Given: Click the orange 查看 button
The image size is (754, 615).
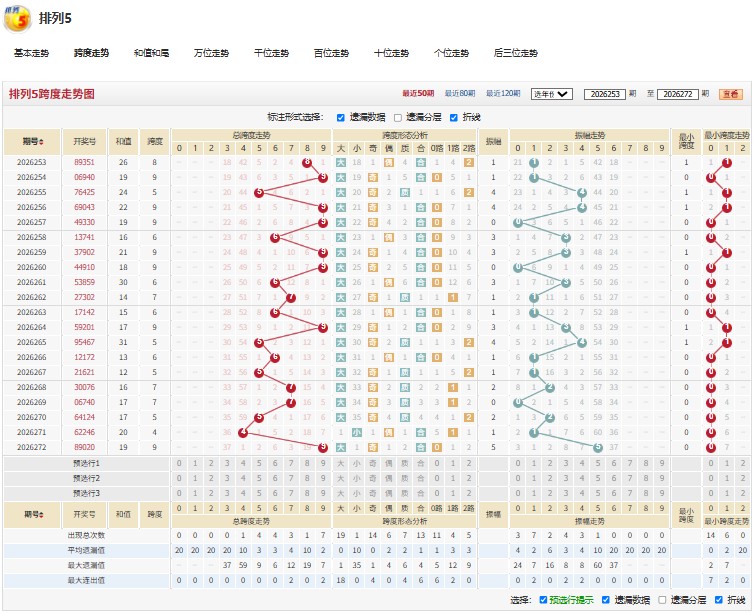Looking at the screenshot, I should point(731,94).
